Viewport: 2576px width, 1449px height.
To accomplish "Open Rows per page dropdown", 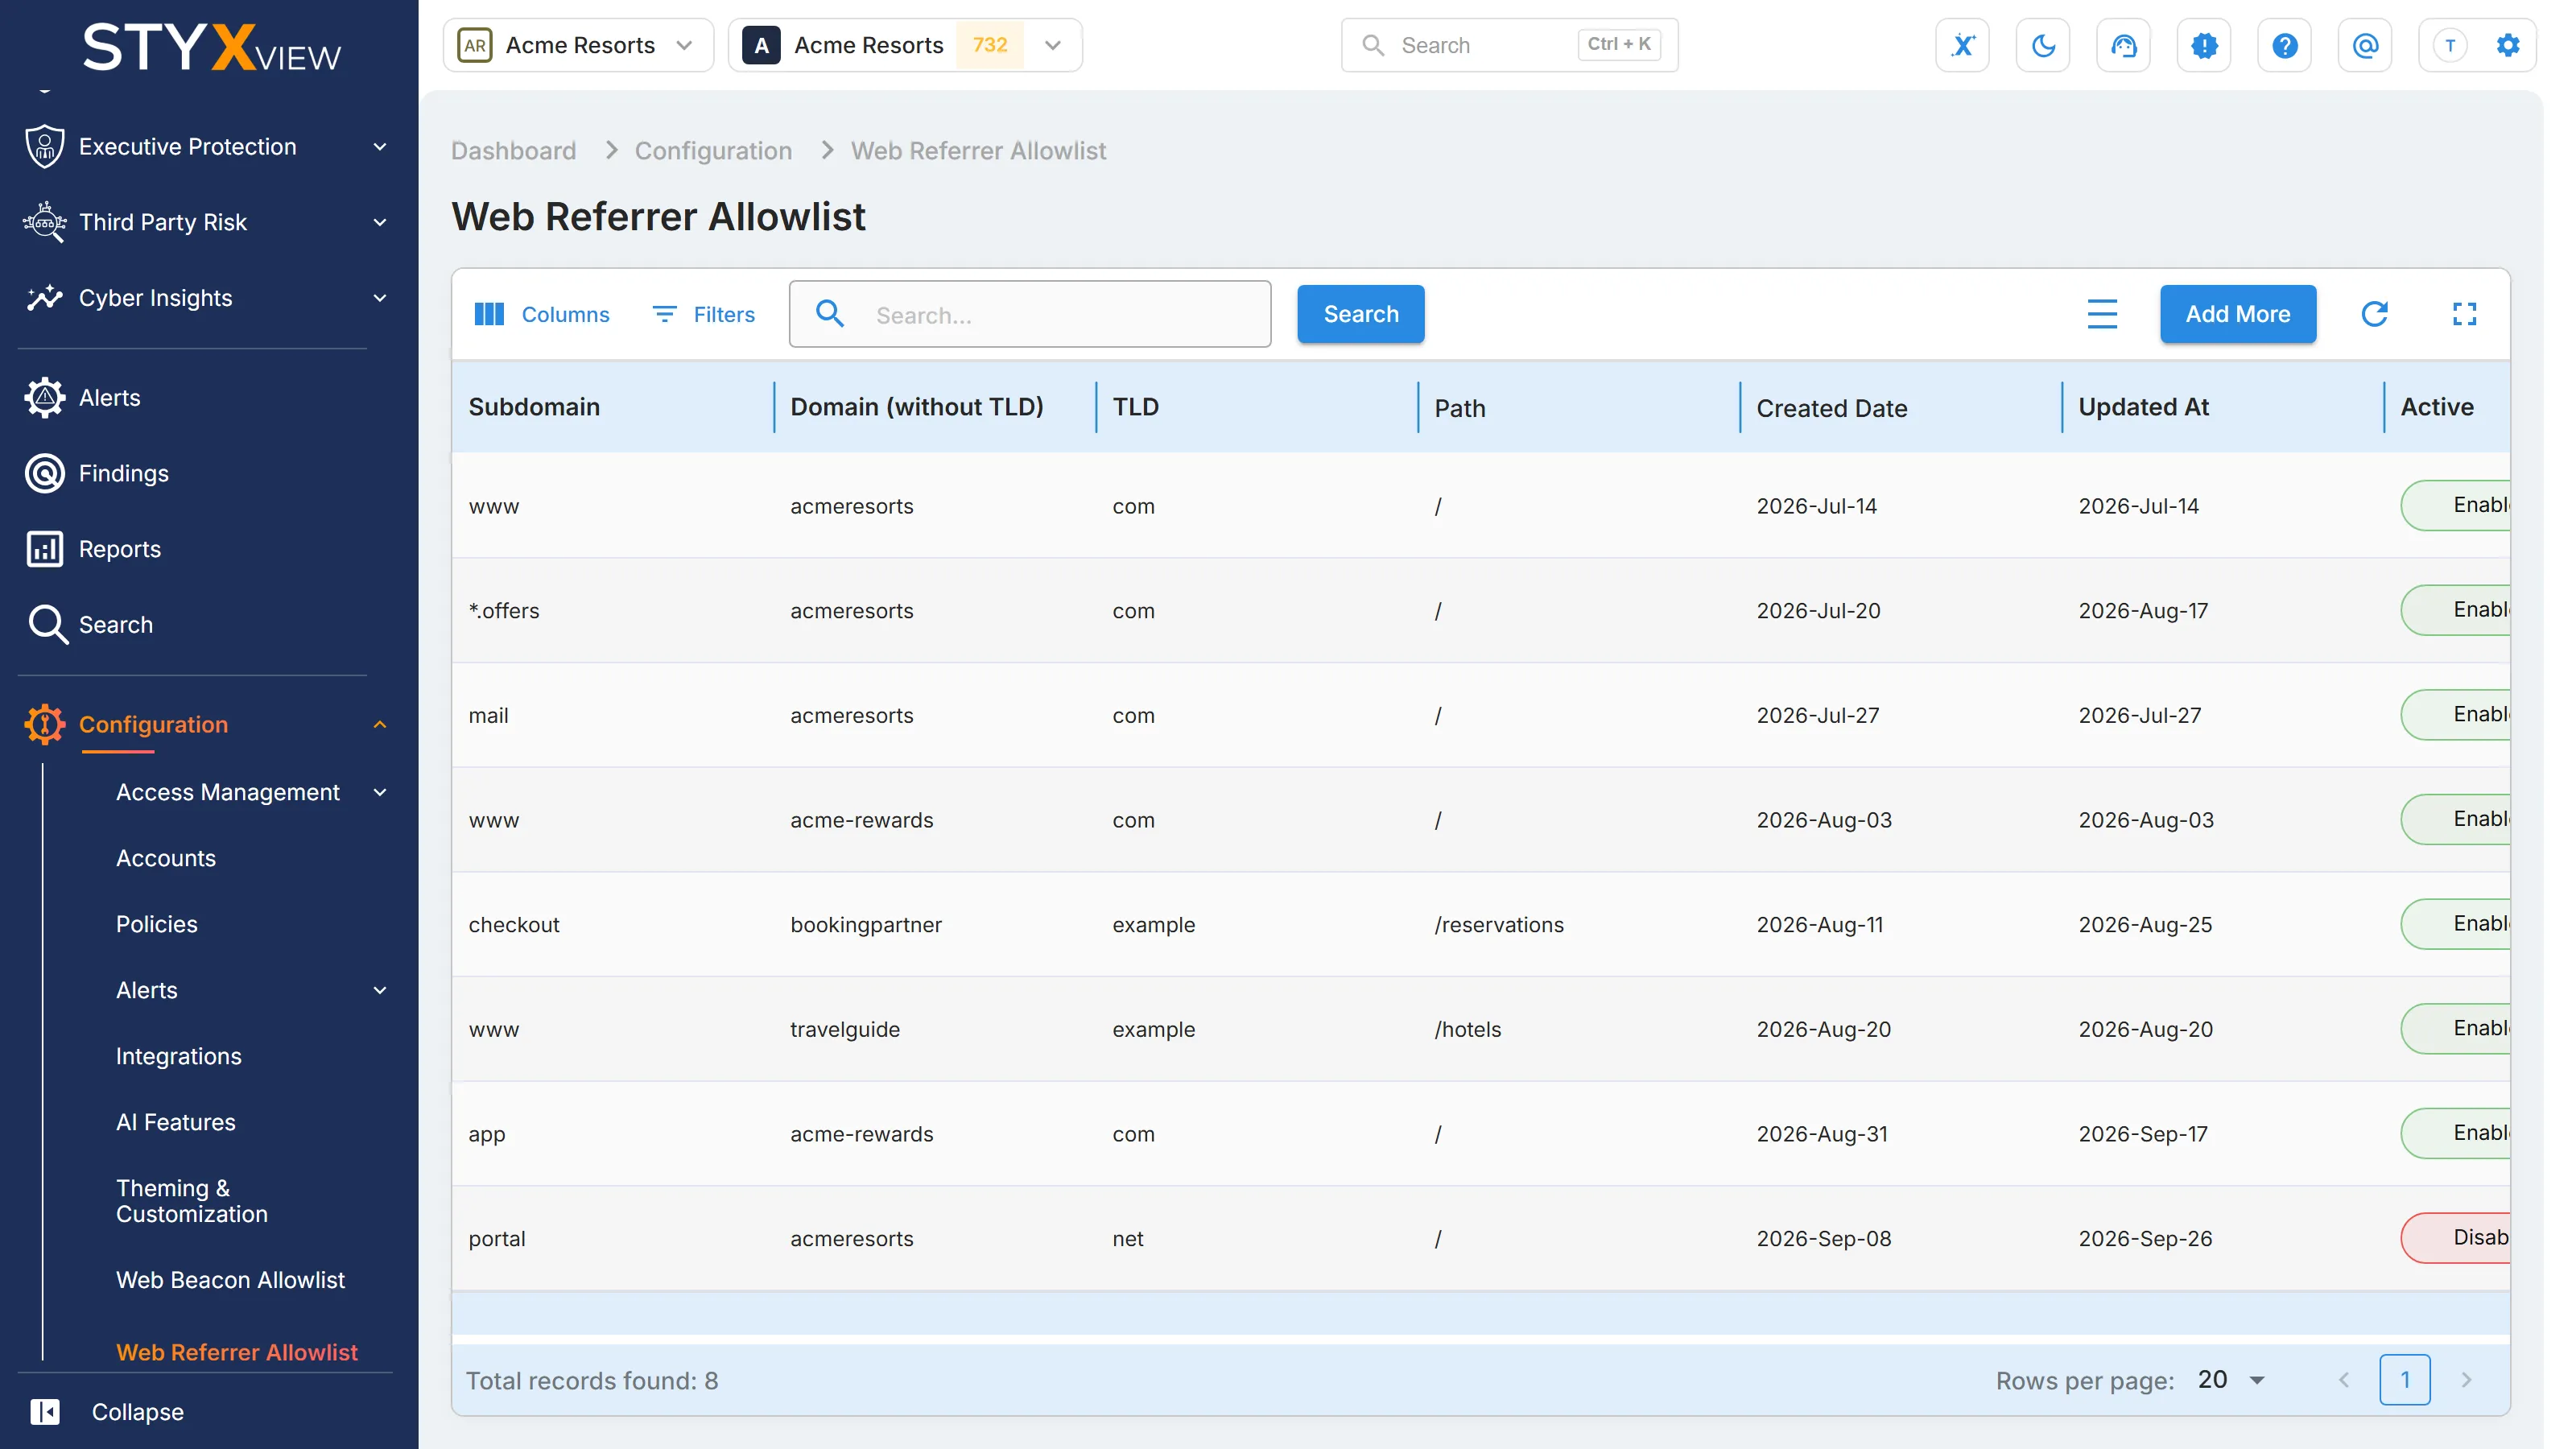I will click(2231, 1380).
